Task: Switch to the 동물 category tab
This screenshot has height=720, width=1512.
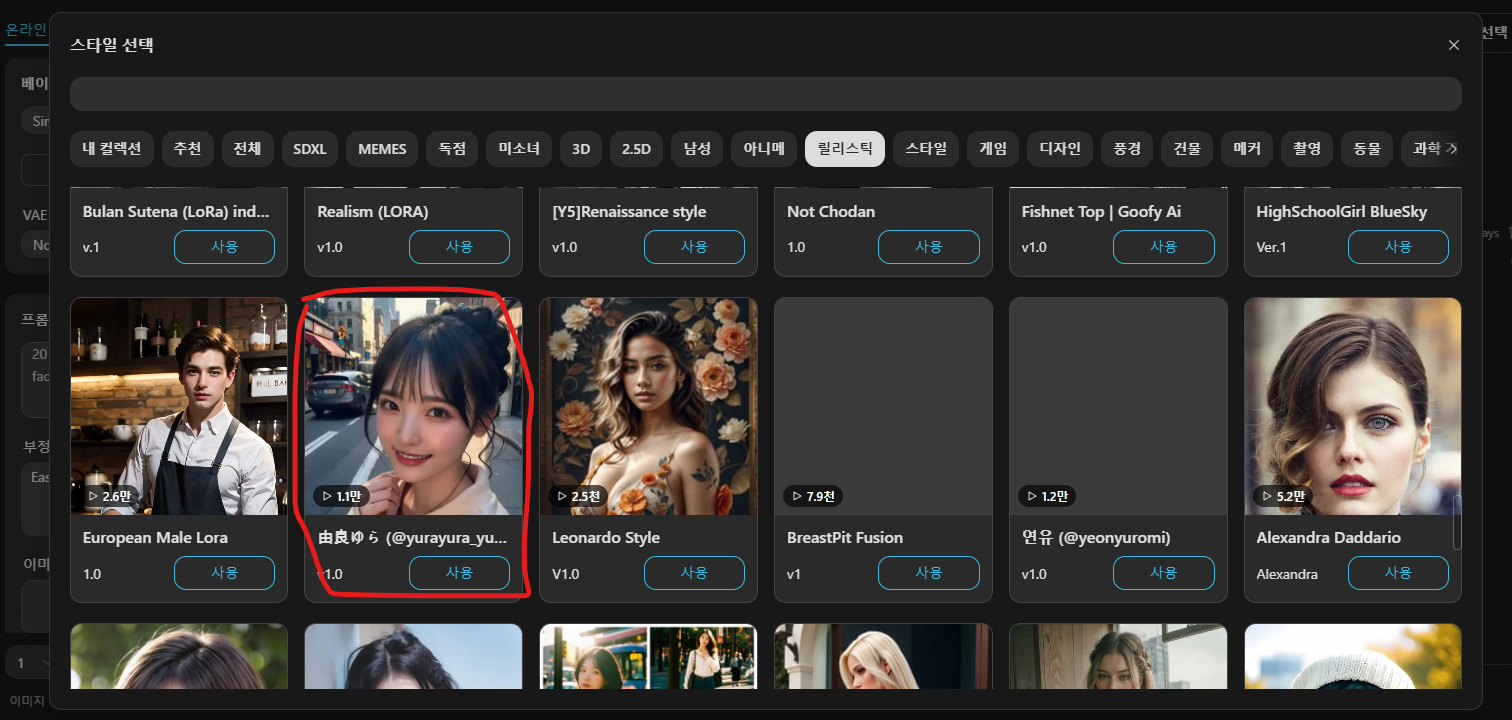Action: (x=1367, y=149)
